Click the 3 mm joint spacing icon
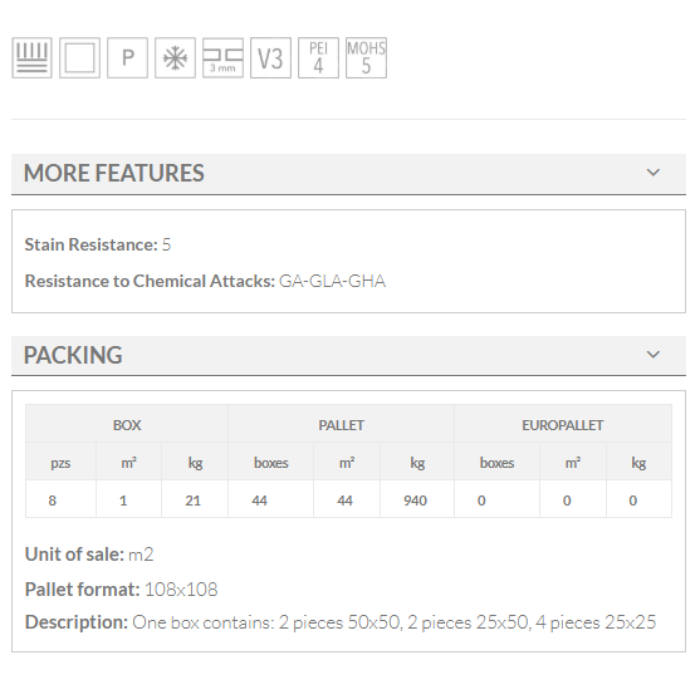The height and width of the screenshot is (700, 700). click(223, 58)
